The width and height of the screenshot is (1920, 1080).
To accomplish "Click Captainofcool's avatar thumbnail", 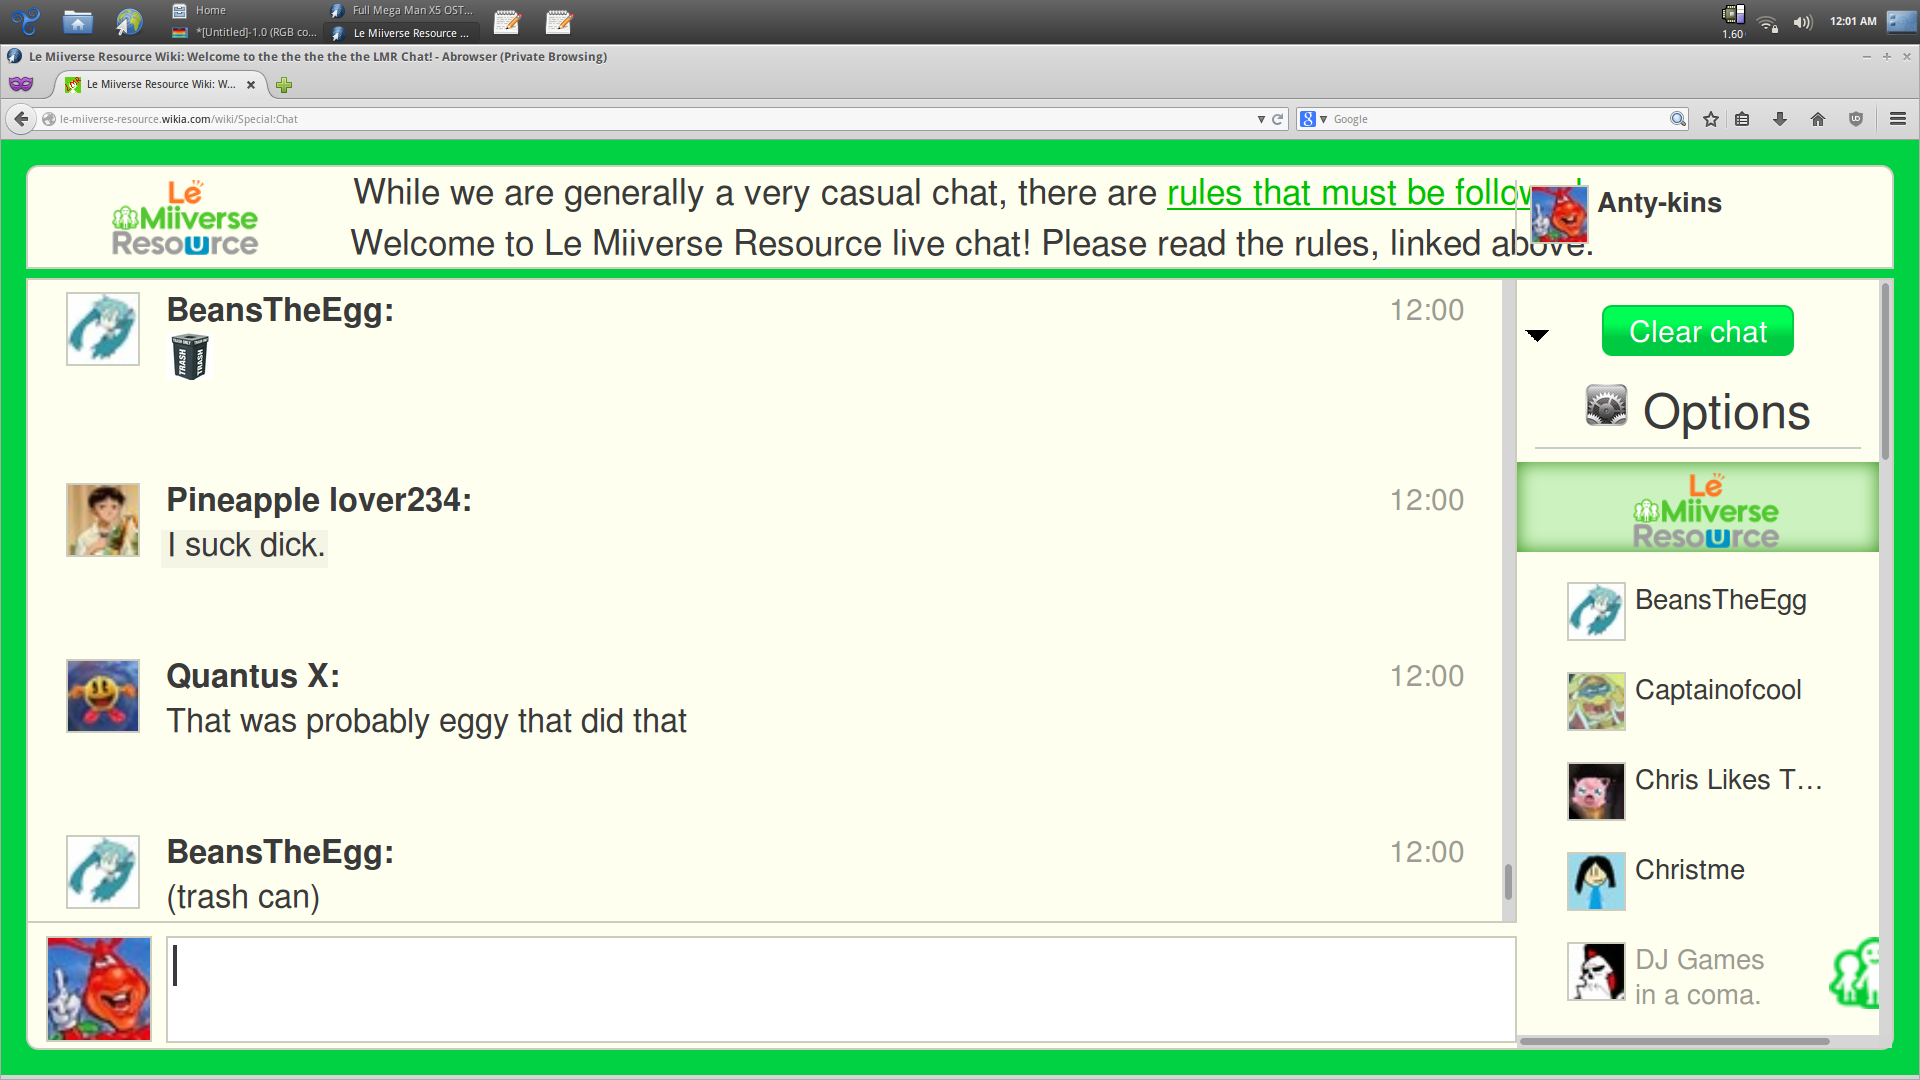I will (1596, 701).
